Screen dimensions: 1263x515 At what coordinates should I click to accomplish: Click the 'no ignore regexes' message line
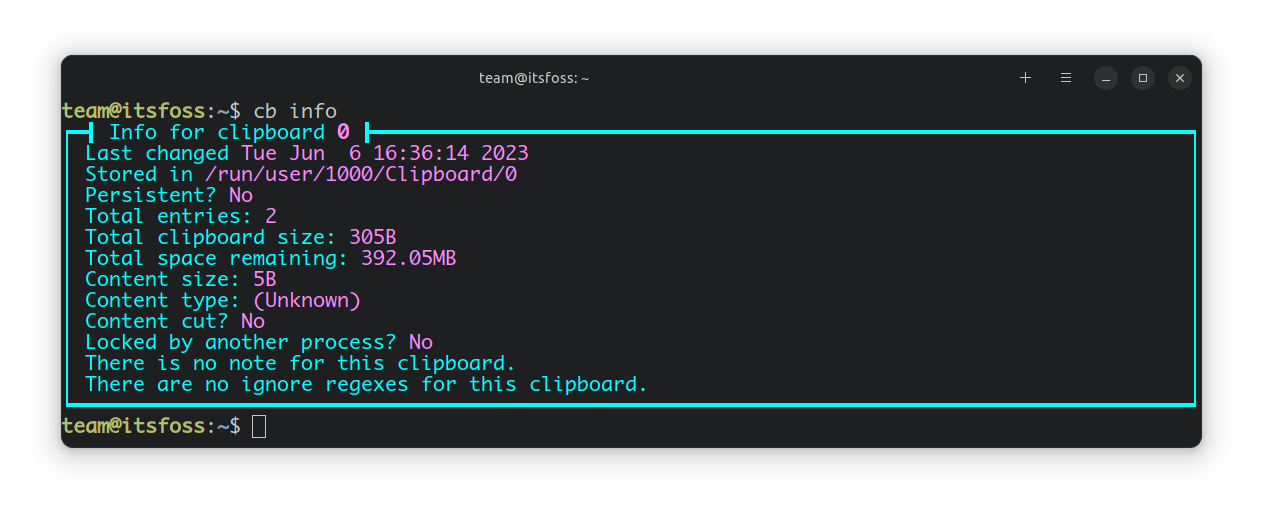(x=366, y=384)
